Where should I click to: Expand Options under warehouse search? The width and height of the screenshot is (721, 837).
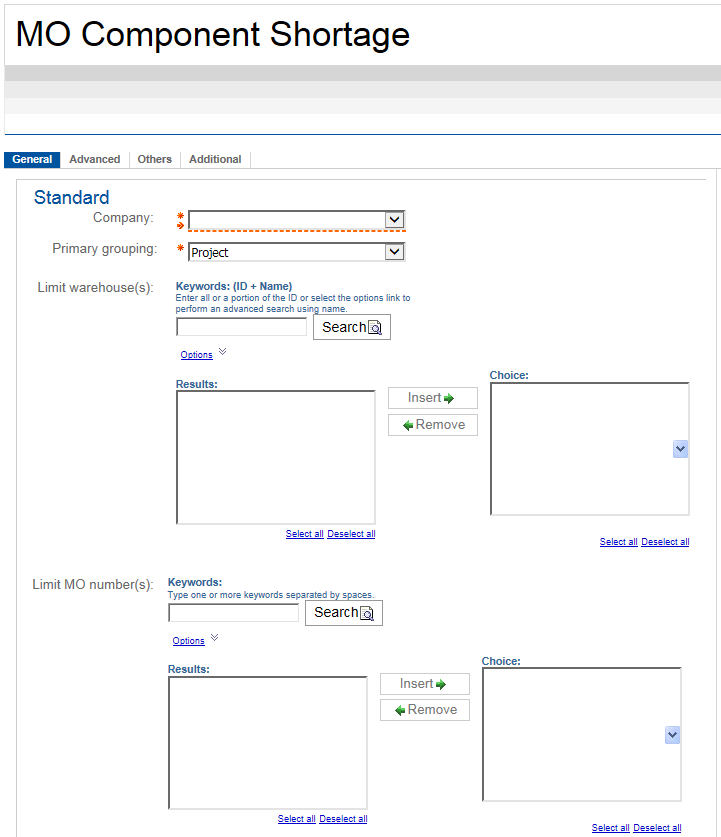tap(197, 355)
